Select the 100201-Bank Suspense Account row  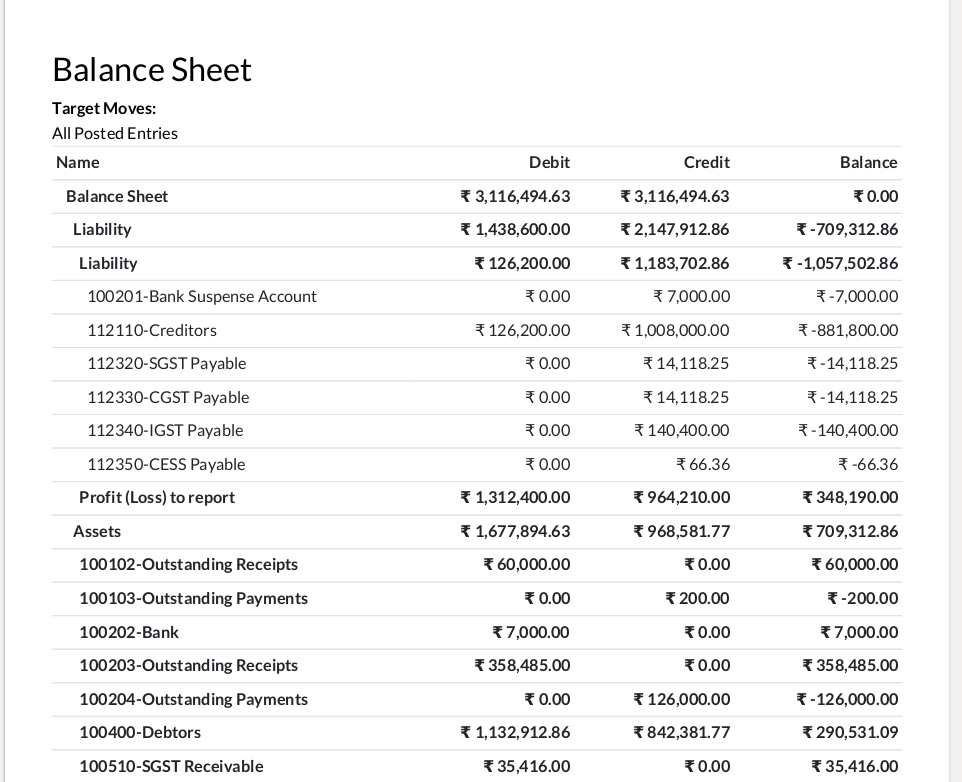[202, 296]
